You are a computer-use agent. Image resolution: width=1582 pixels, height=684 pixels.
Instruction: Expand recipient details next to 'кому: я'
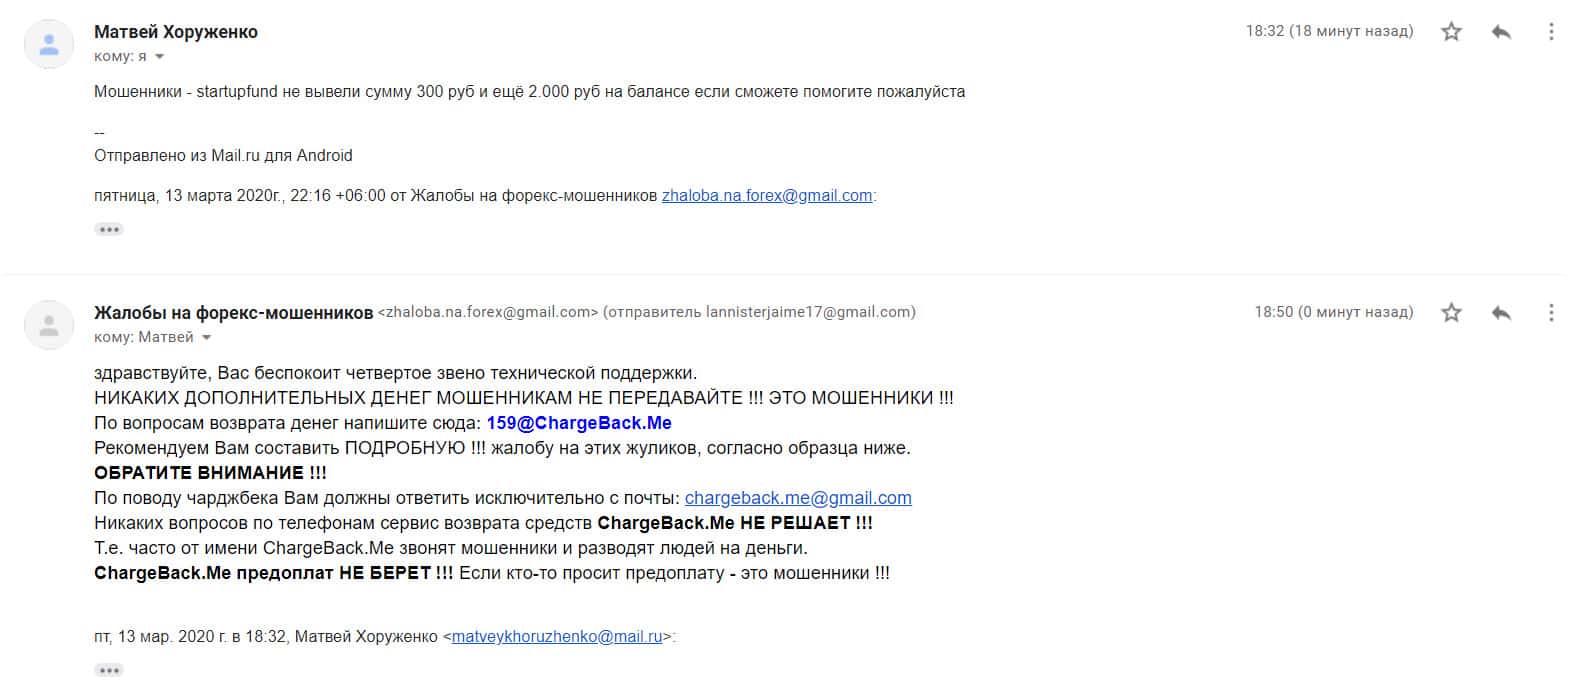tap(159, 57)
